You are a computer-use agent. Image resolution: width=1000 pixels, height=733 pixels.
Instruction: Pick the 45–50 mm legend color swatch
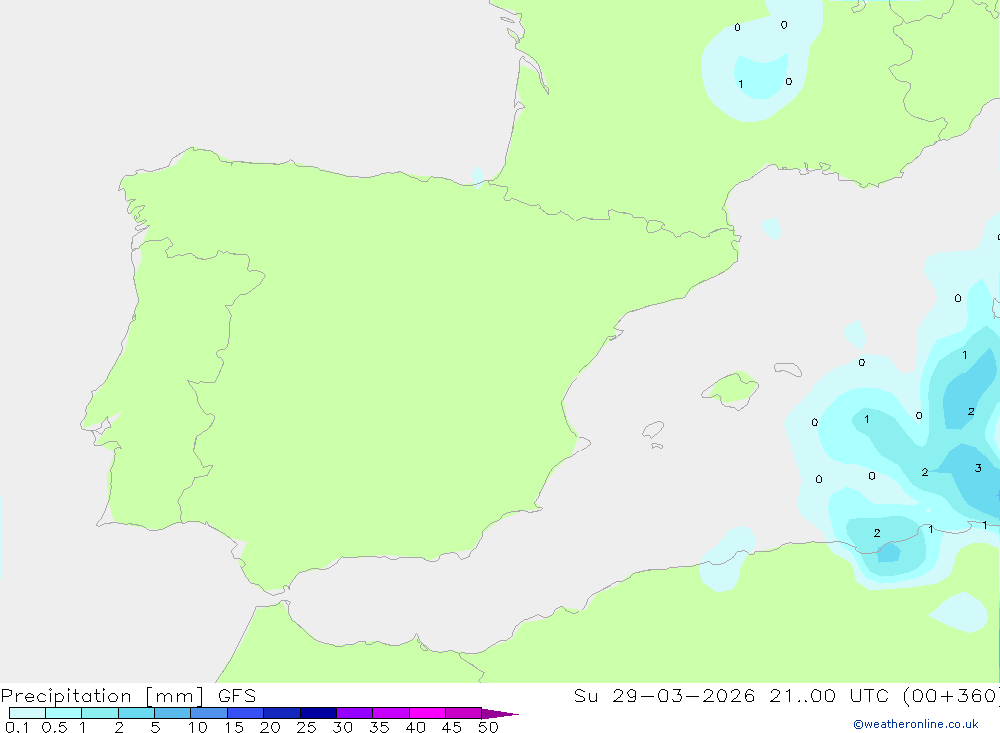463,713
